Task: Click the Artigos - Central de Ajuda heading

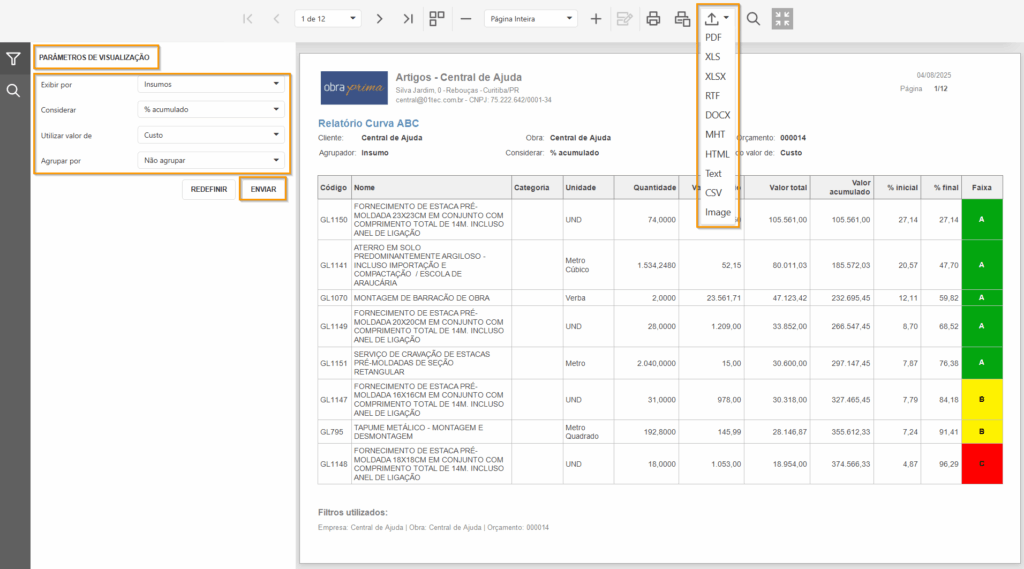Action: (x=458, y=77)
